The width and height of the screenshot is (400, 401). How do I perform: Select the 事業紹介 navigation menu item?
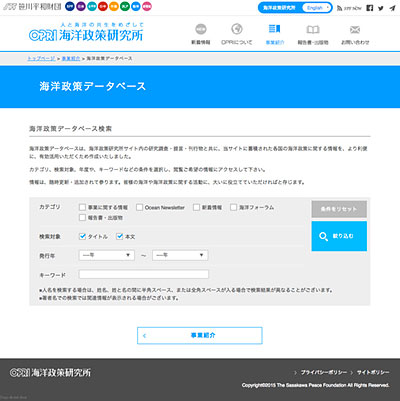[275, 34]
